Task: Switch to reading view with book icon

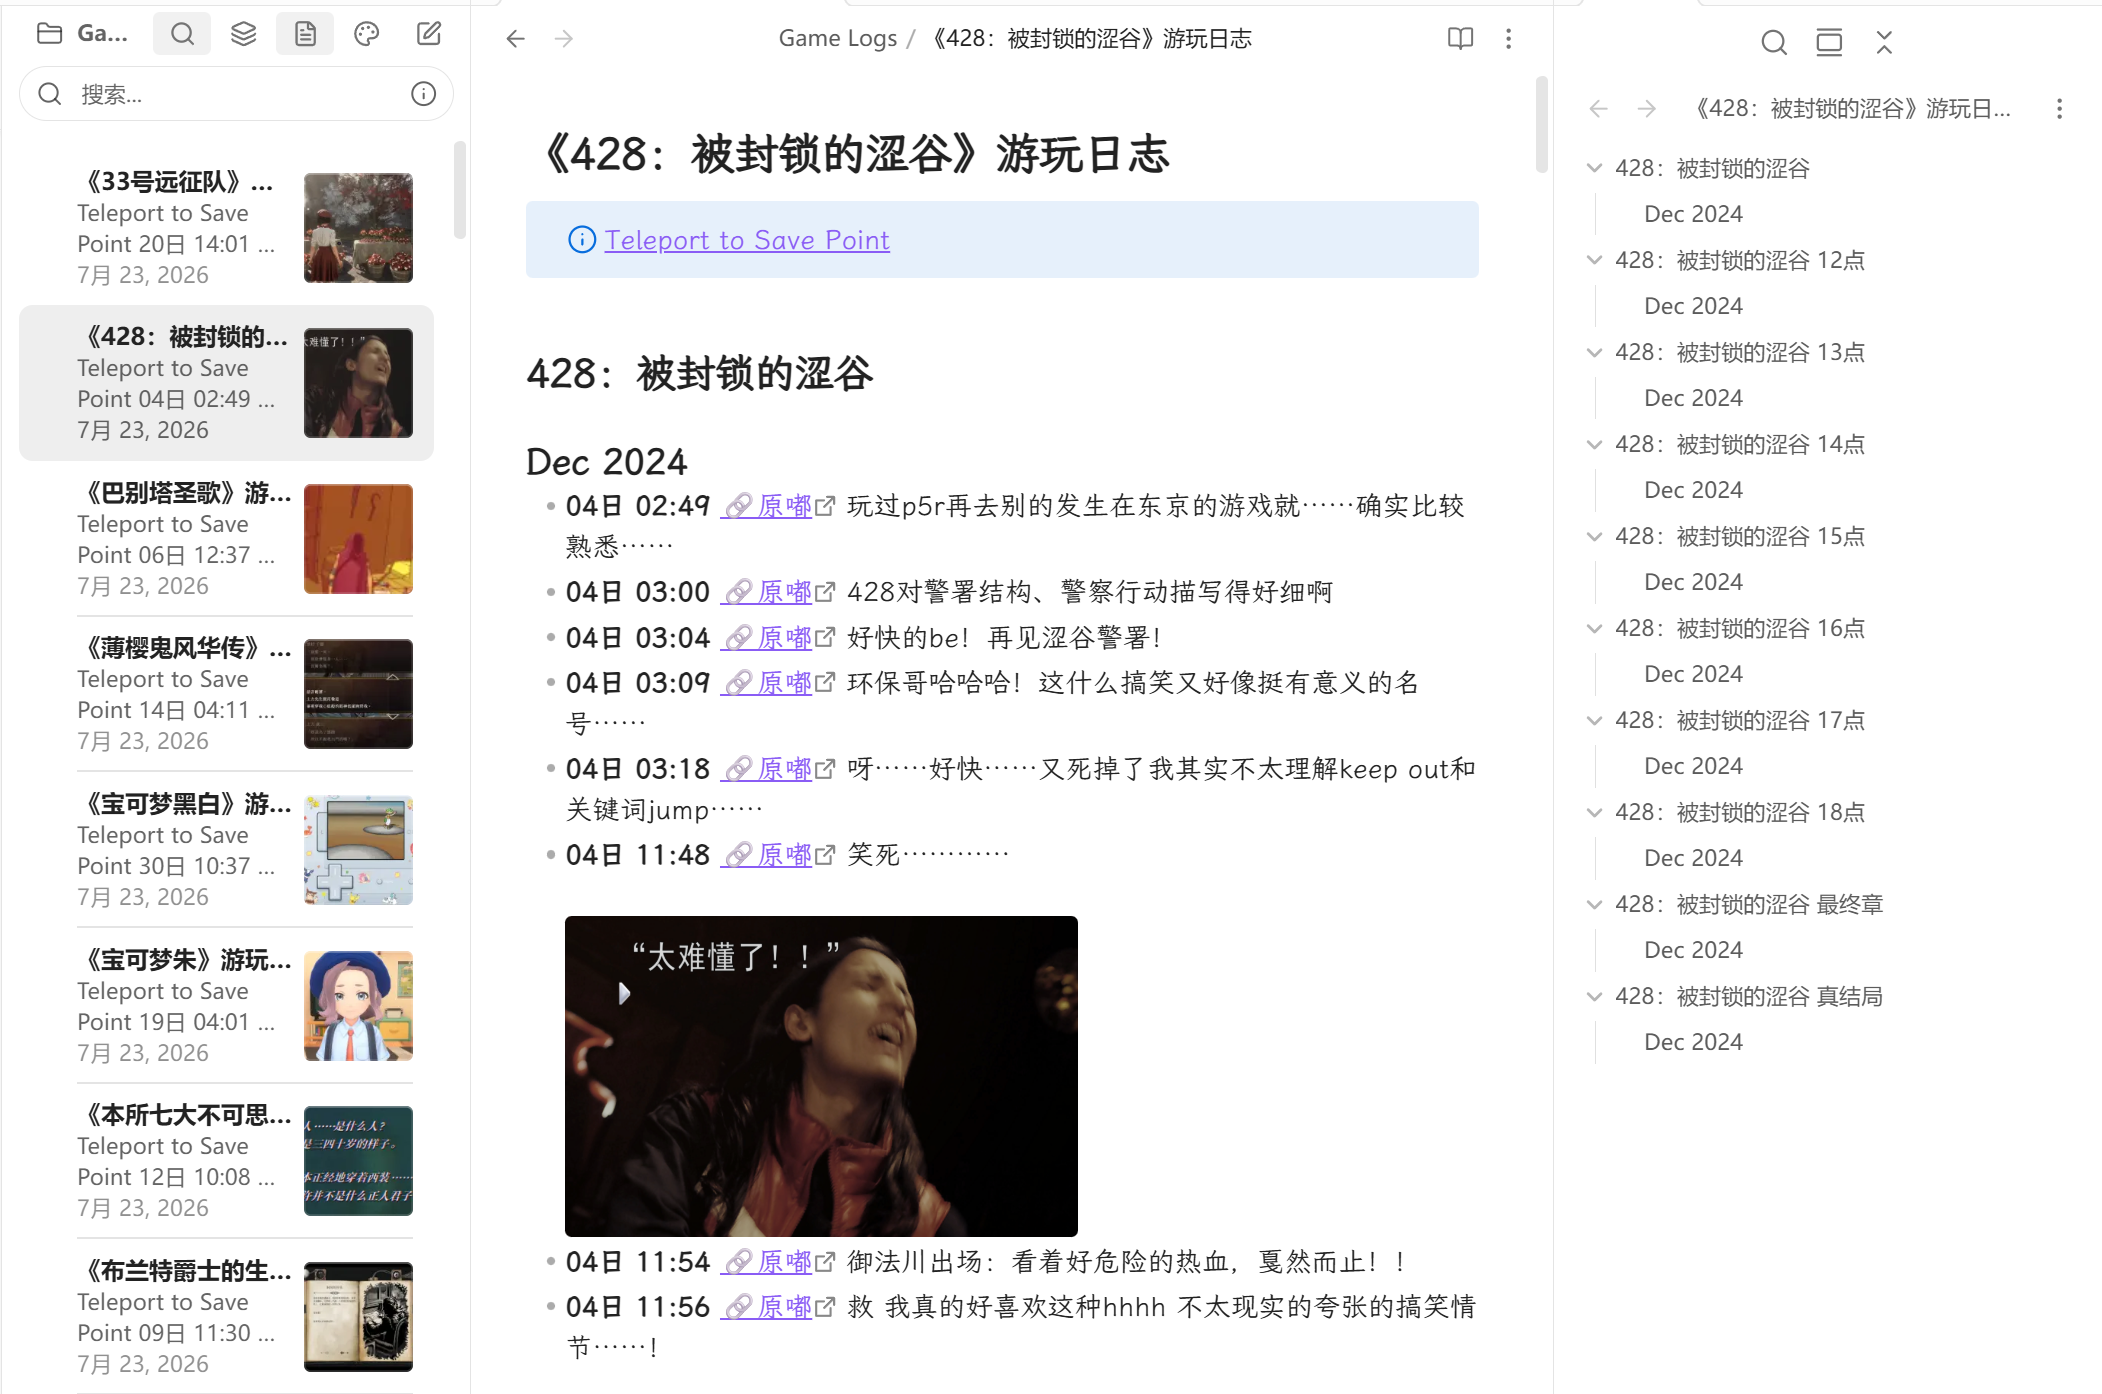Action: point(1461,39)
